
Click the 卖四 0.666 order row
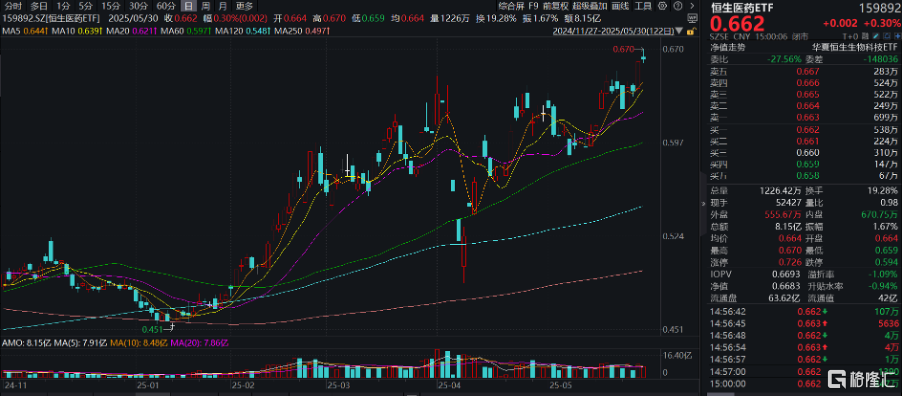[x=804, y=83]
